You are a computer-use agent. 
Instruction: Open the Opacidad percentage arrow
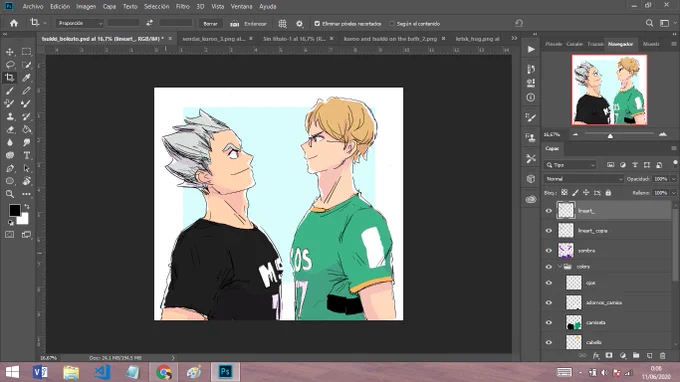pos(673,179)
